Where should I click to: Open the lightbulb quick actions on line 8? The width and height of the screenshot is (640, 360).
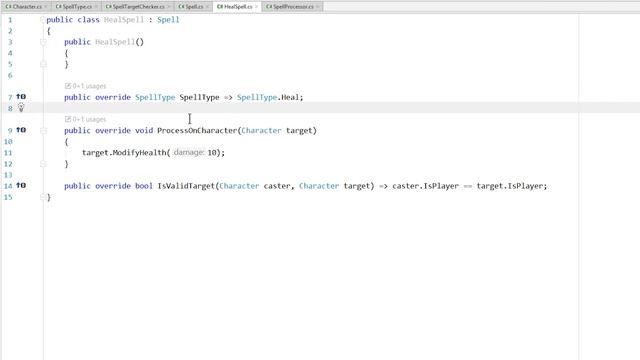[x=21, y=108]
